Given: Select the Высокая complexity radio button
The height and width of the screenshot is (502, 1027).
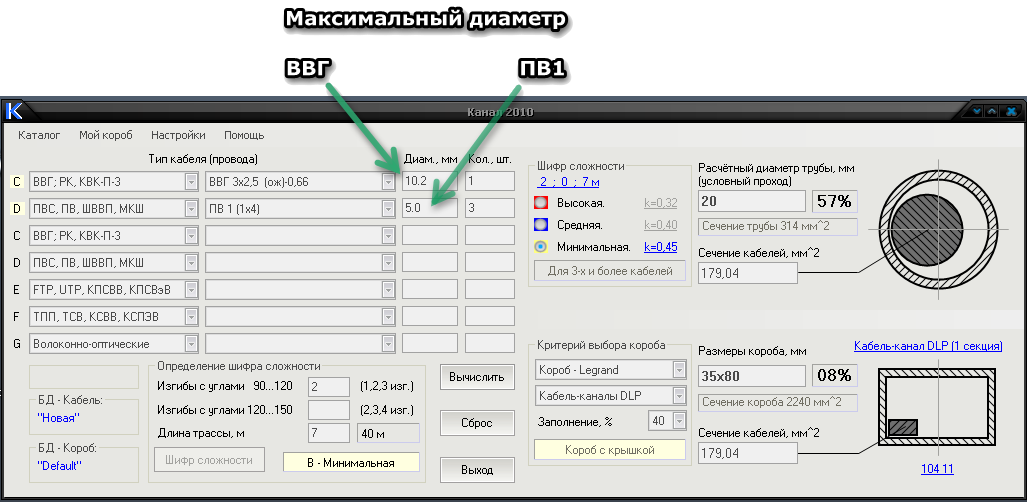Looking at the screenshot, I should click(x=540, y=203).
